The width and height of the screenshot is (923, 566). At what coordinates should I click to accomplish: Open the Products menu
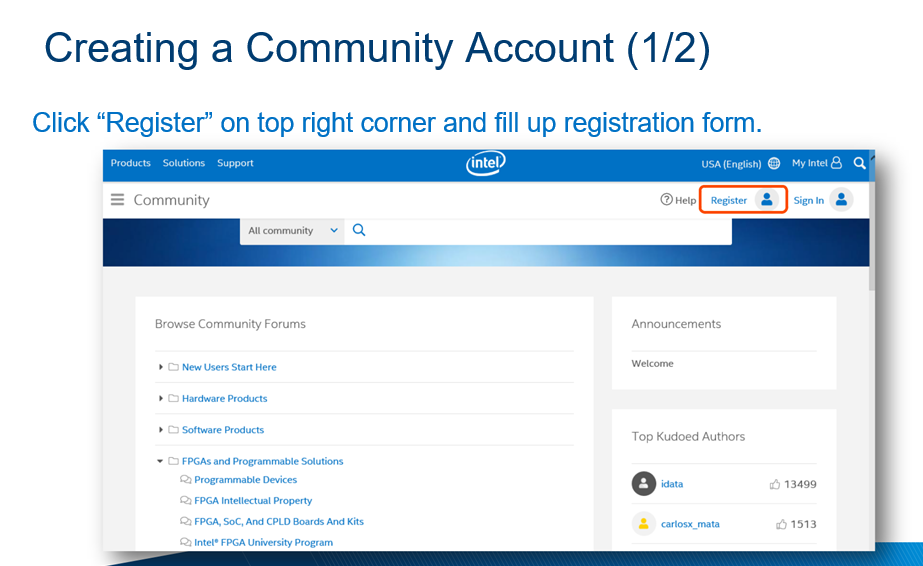(x=131, y=163)
